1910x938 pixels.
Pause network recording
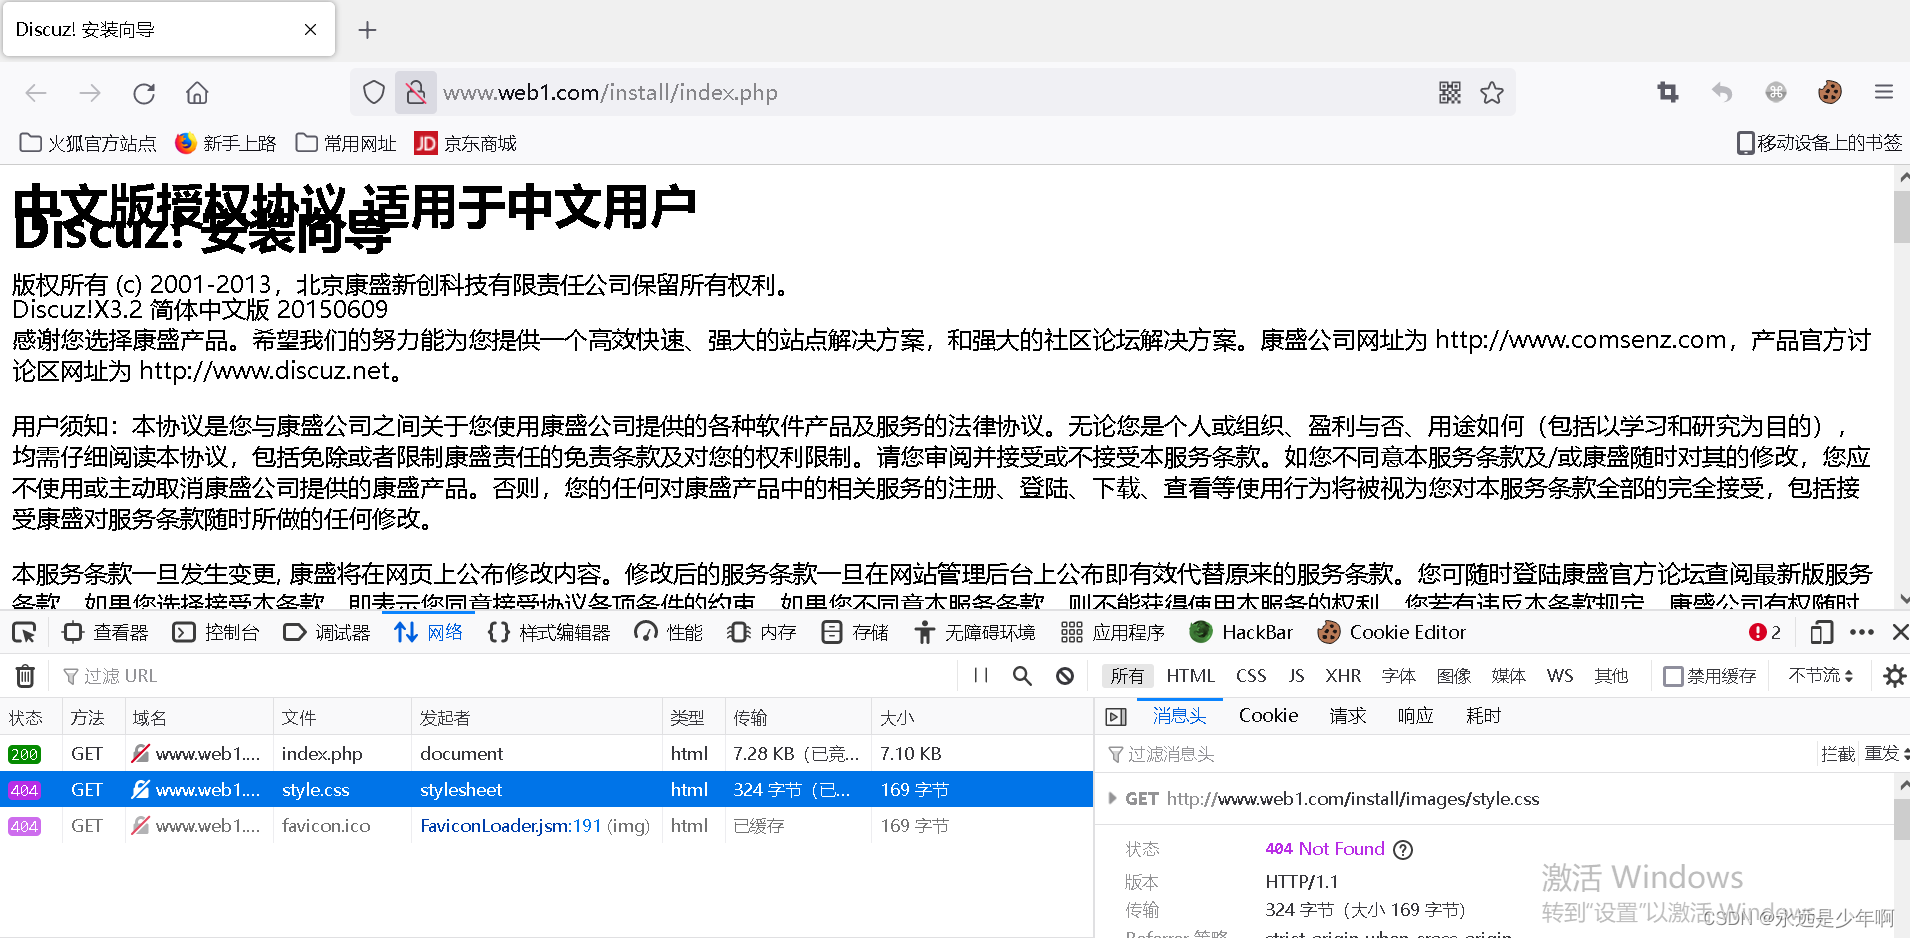click(x=981, y=676)
